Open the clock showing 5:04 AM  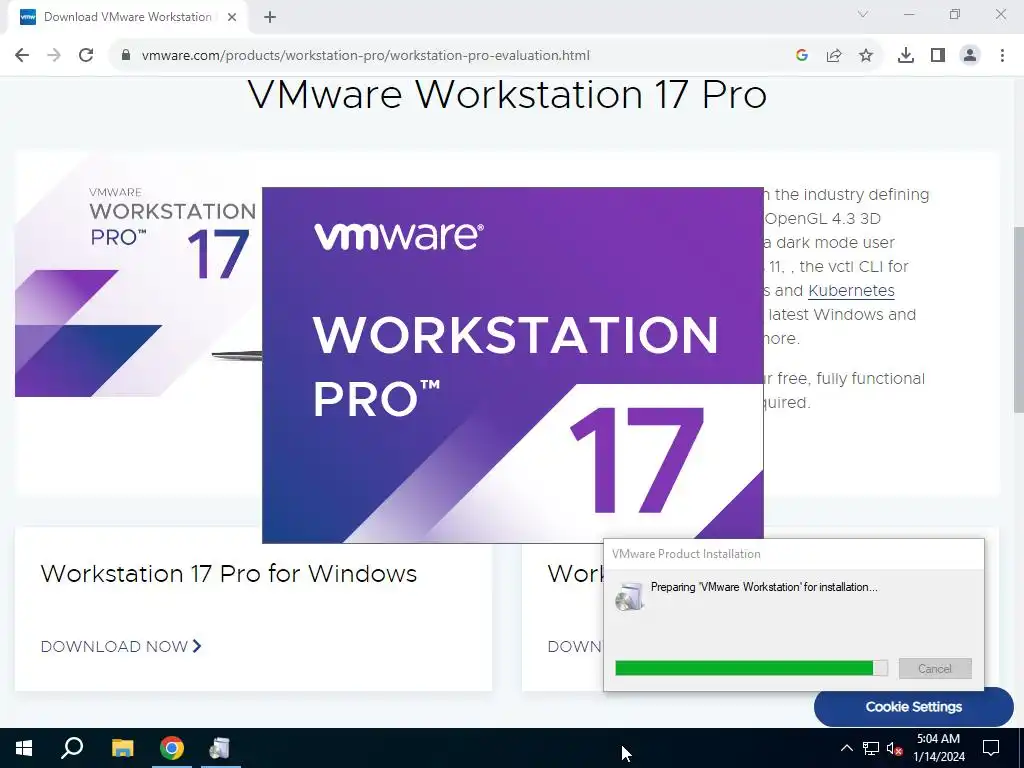point(938,748)
